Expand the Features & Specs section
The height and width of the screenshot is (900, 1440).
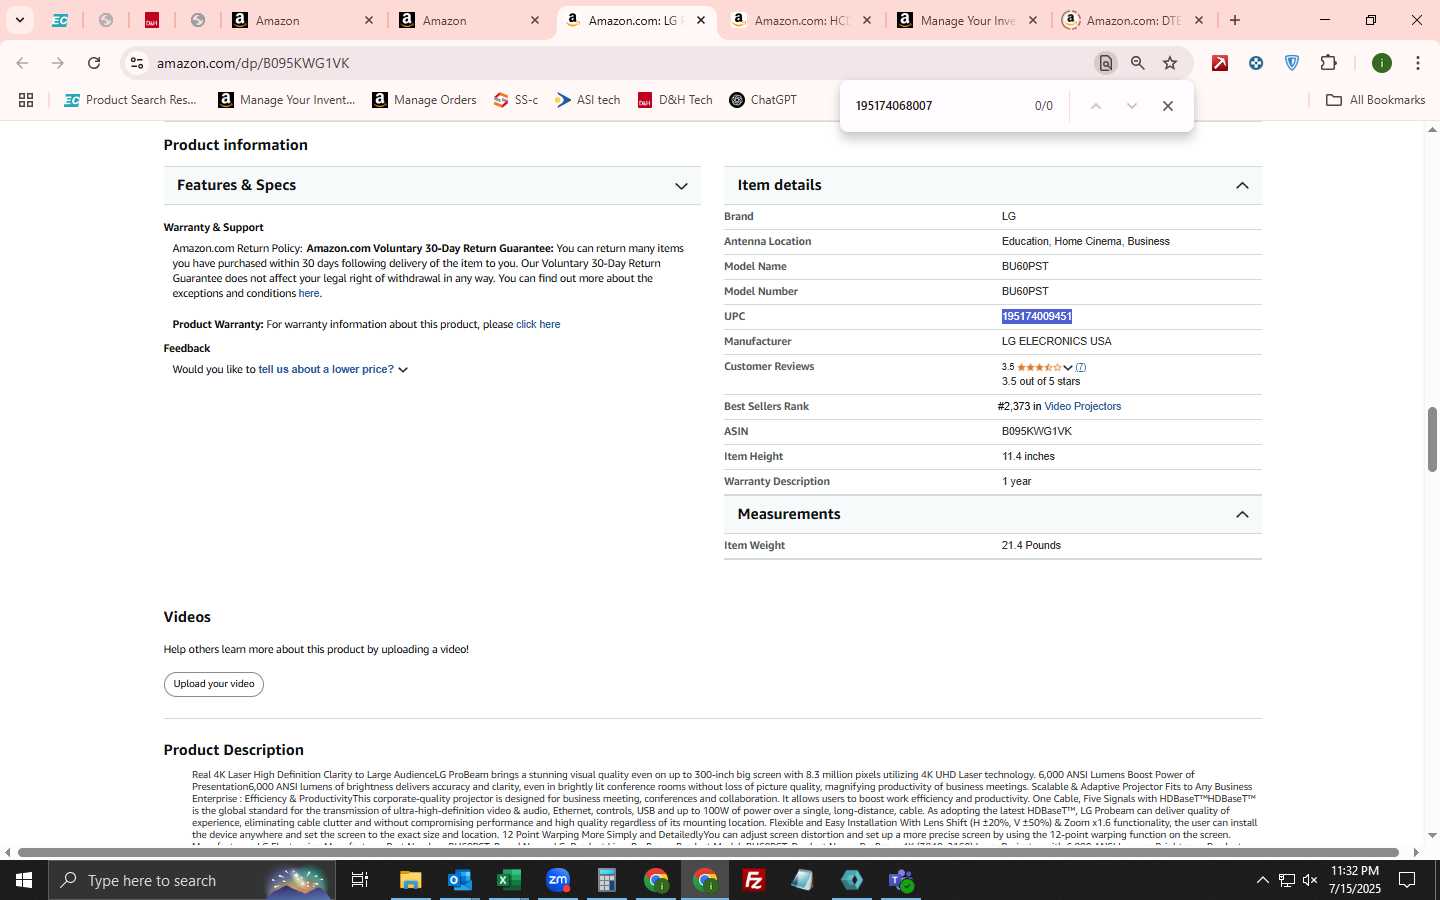[x=432, y=185]
